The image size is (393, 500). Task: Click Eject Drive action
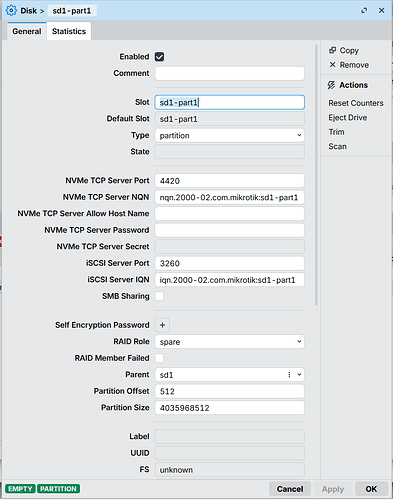[x=348, y=118]
